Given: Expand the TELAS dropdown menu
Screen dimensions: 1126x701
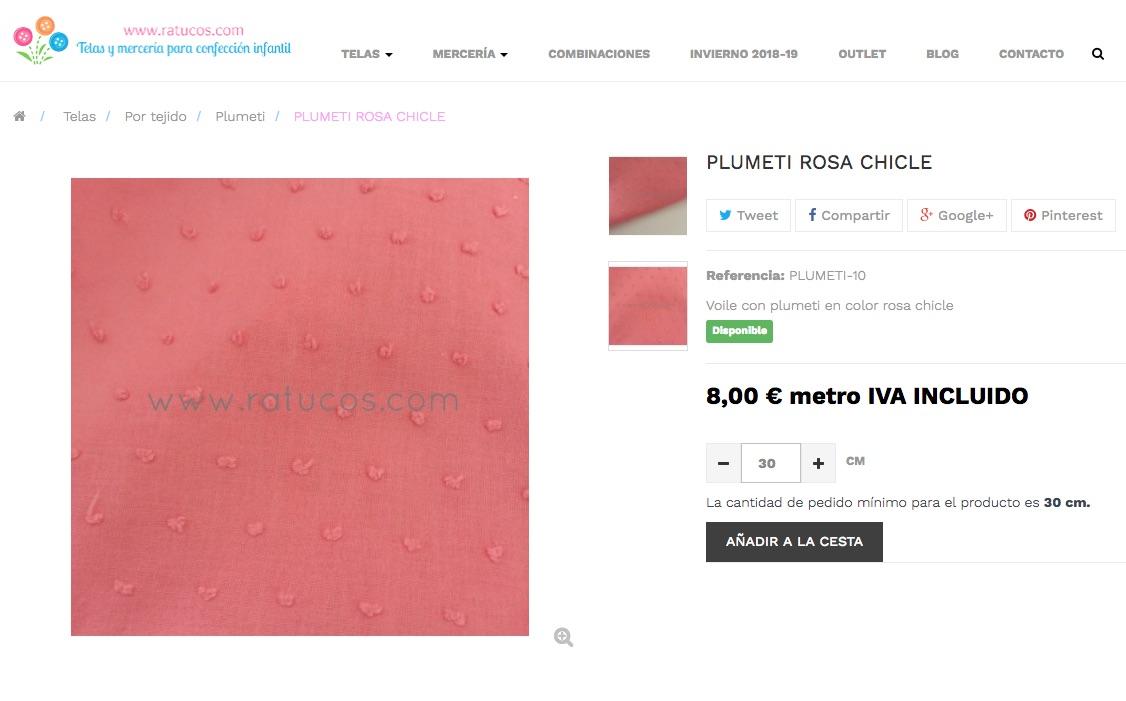Looking at the screenshot, I should point(367,54).
